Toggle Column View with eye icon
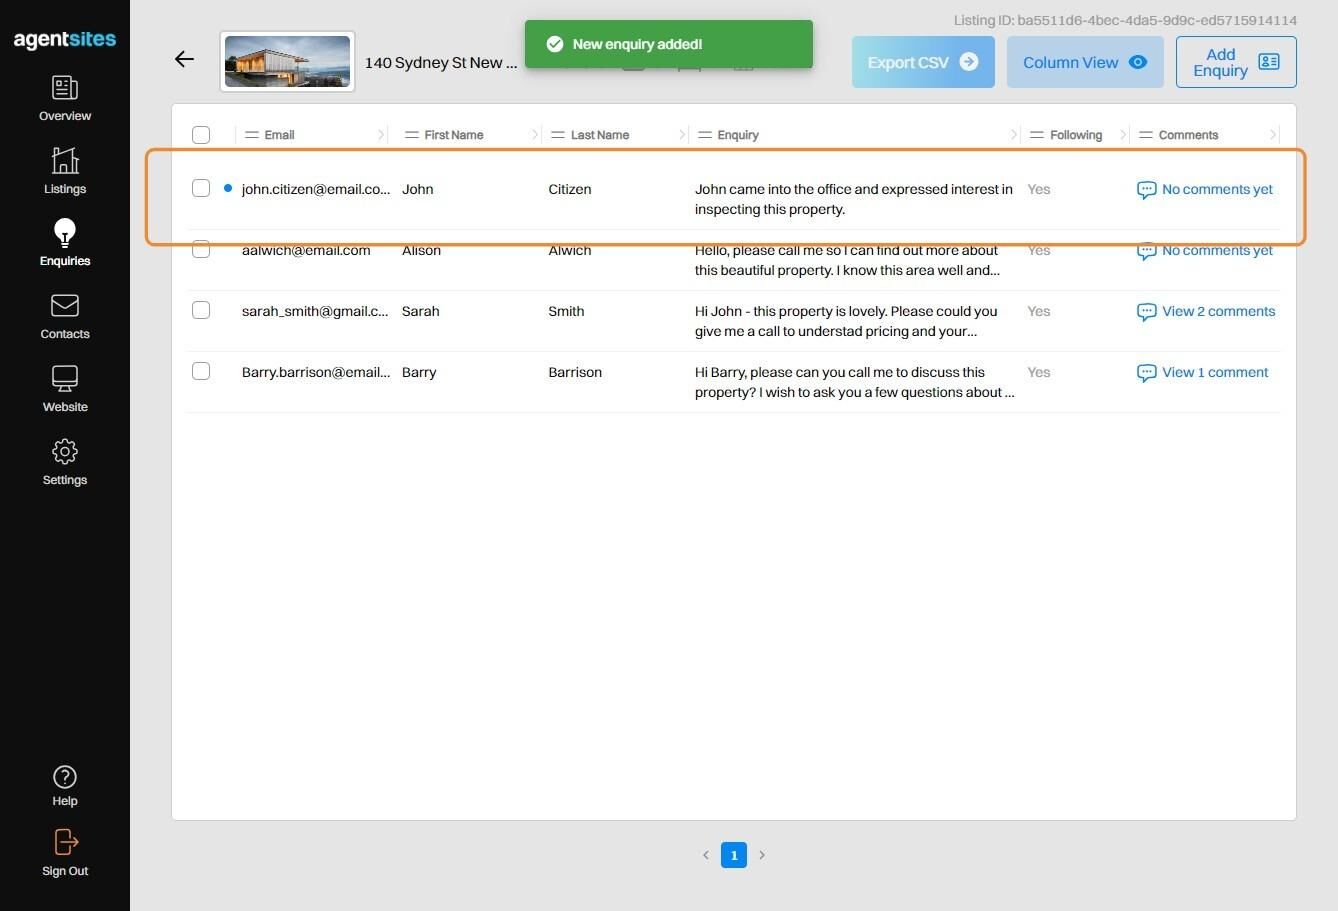This screenshot has height=911, width=1338. [1085, 62]
